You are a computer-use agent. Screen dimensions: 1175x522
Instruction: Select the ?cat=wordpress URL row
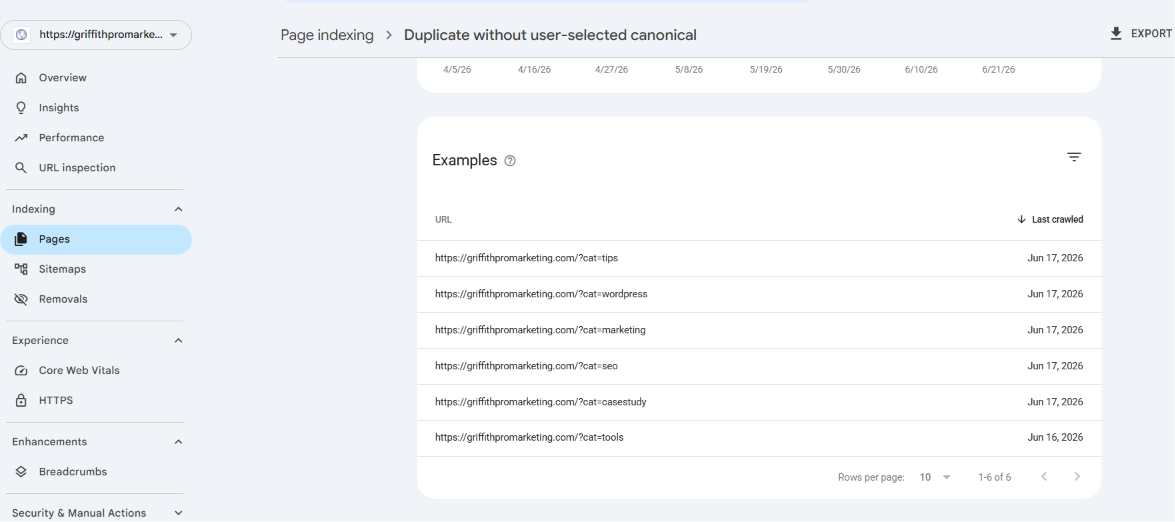tap(759, 294)
